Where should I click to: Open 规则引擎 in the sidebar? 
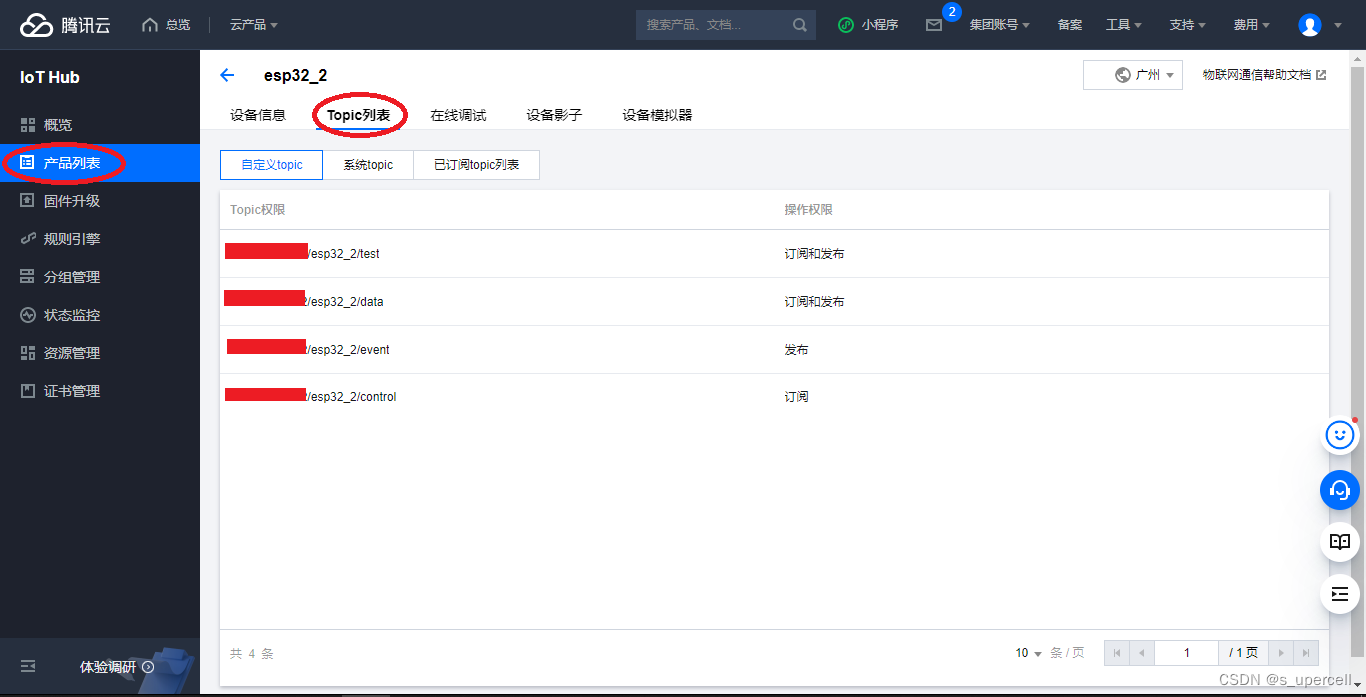pyautogui.click(x=72, y=239)
